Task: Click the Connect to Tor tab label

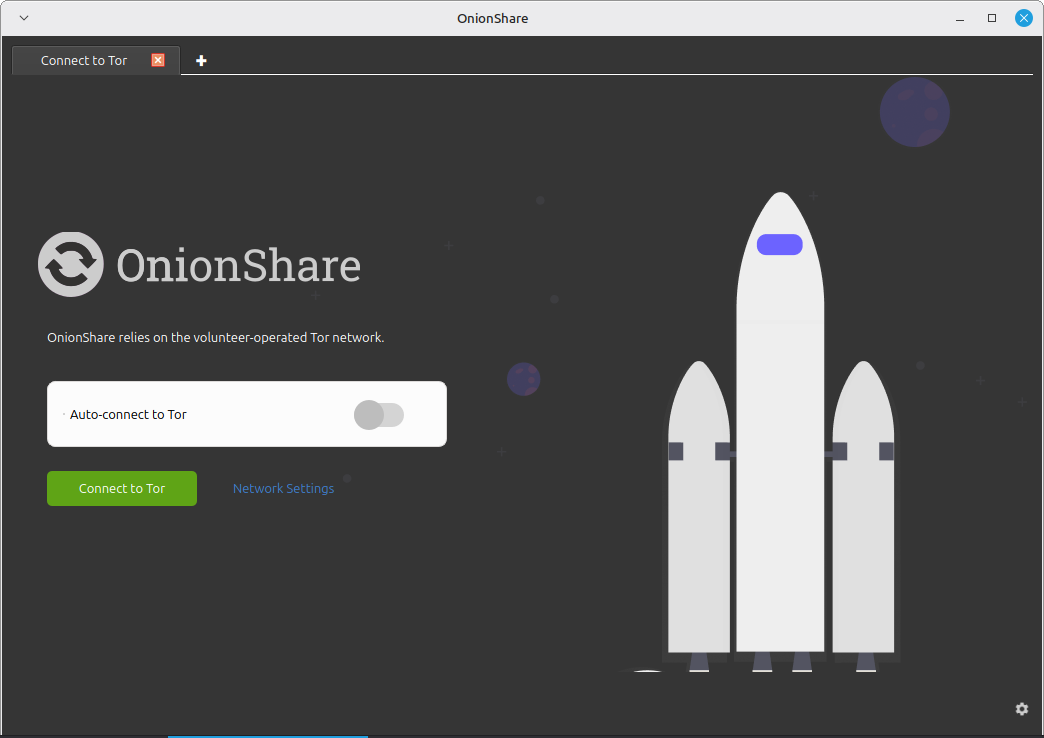Action: point(84,60)
